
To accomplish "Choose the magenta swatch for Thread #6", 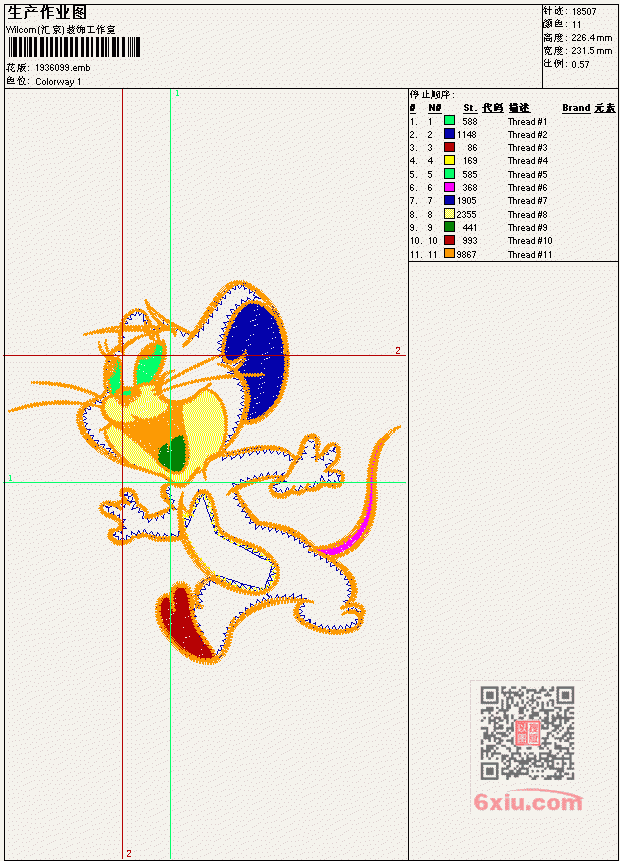I will click(449, 187).
